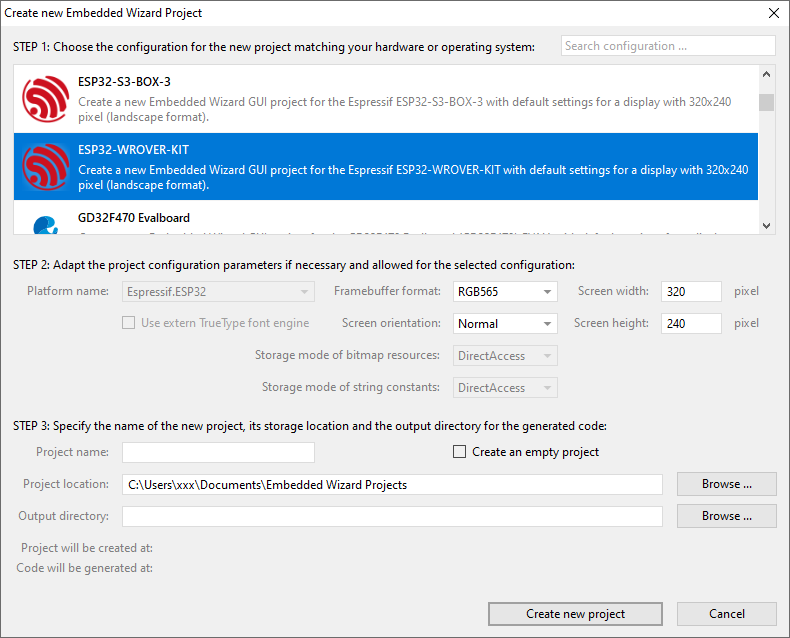This screenshot has width=790, height=638.
Task: Click the ESP32-S3-BOX-3 Espressif logo icon
Action: click(x=45, y=99)
